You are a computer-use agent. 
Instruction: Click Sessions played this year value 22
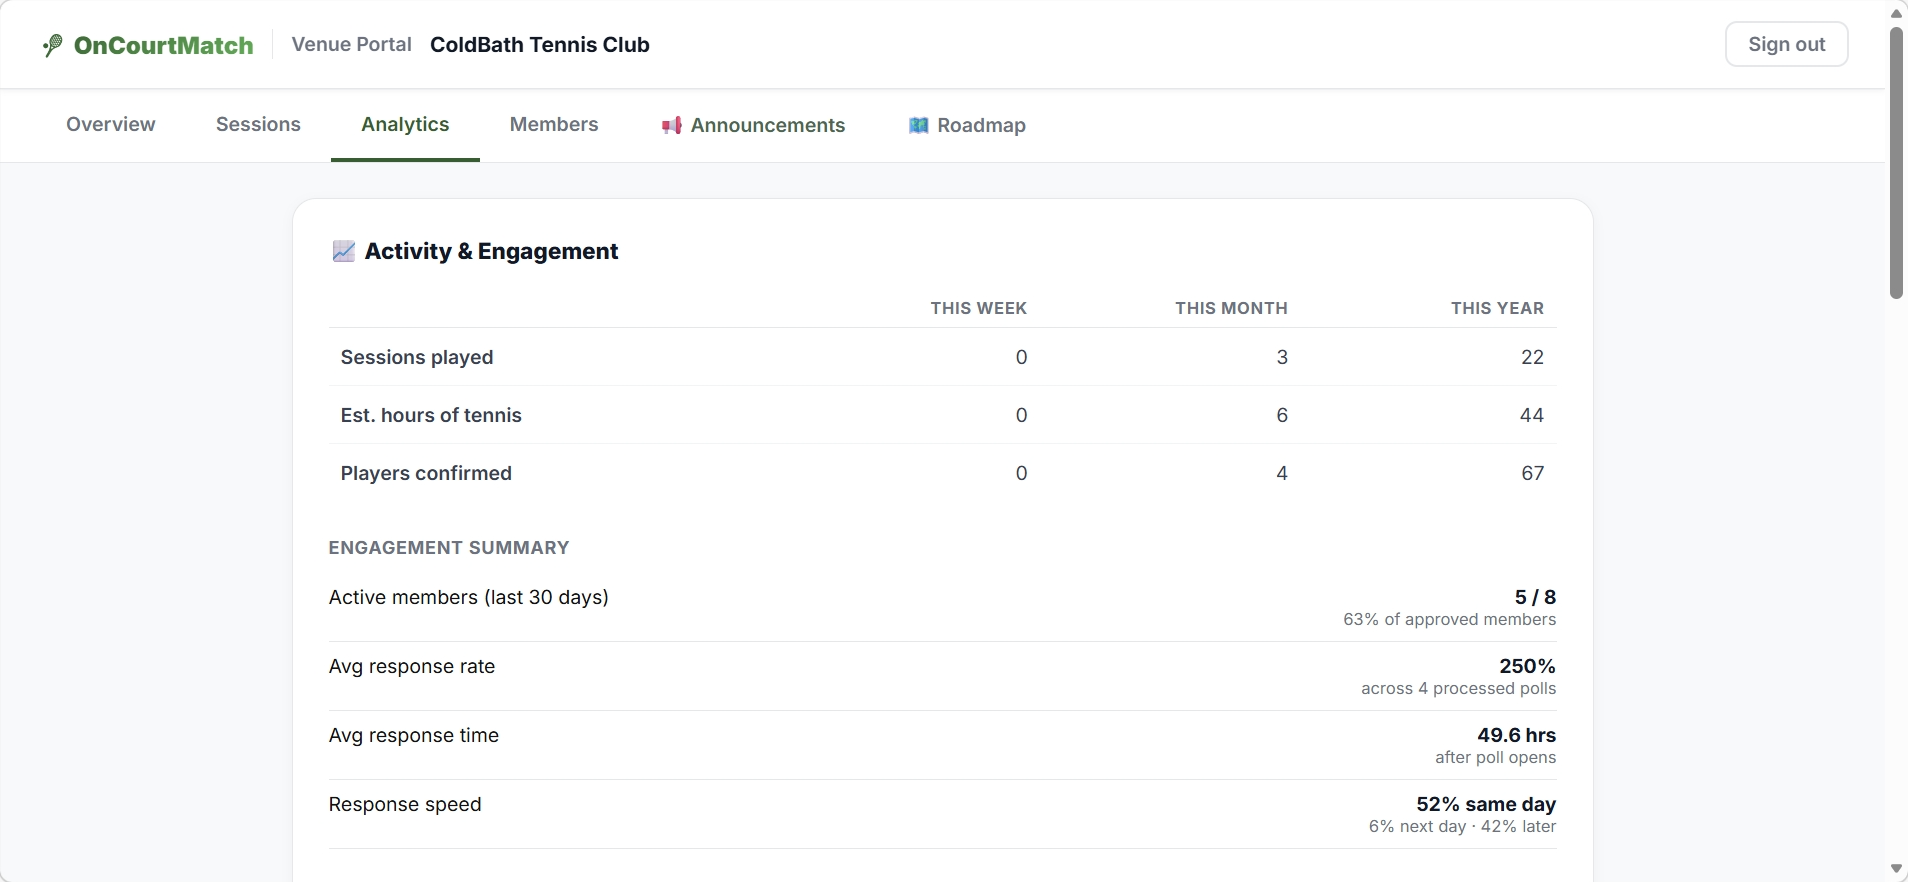1532,357
